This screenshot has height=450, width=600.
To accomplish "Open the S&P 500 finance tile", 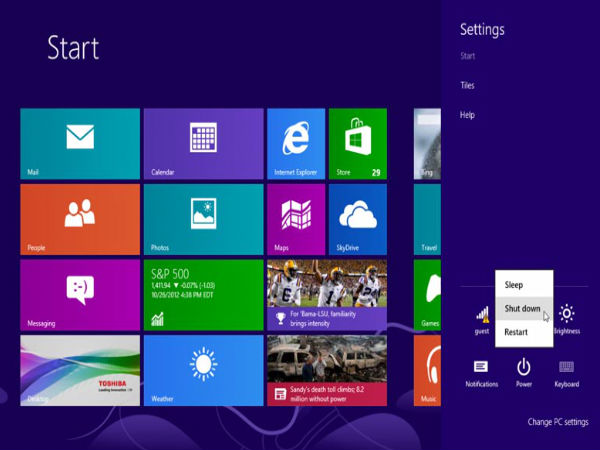I will [x=203, y=294].
